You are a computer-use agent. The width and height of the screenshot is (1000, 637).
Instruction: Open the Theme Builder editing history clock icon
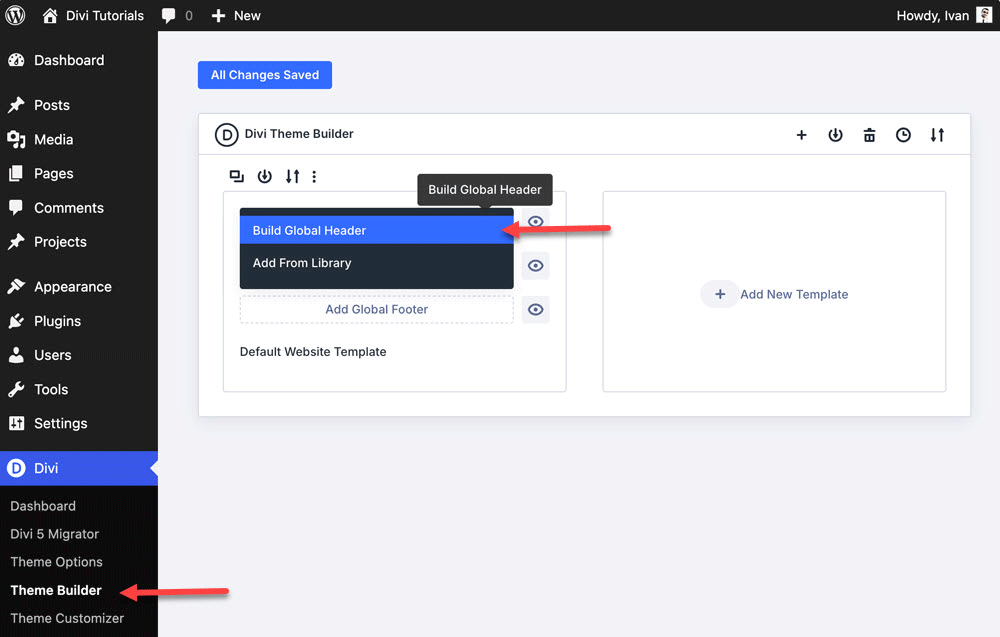(903, 134)
